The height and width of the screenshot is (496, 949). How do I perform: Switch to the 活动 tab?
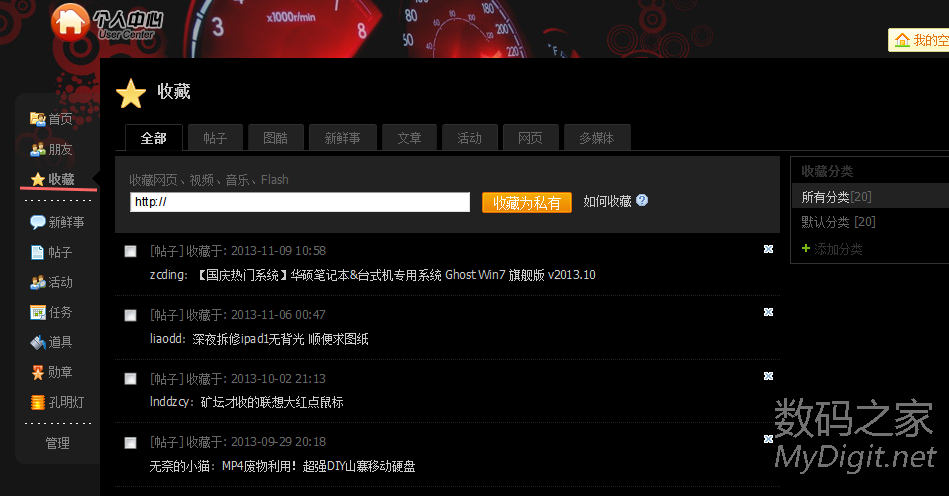pyautogui.click(x=470, y=138)
